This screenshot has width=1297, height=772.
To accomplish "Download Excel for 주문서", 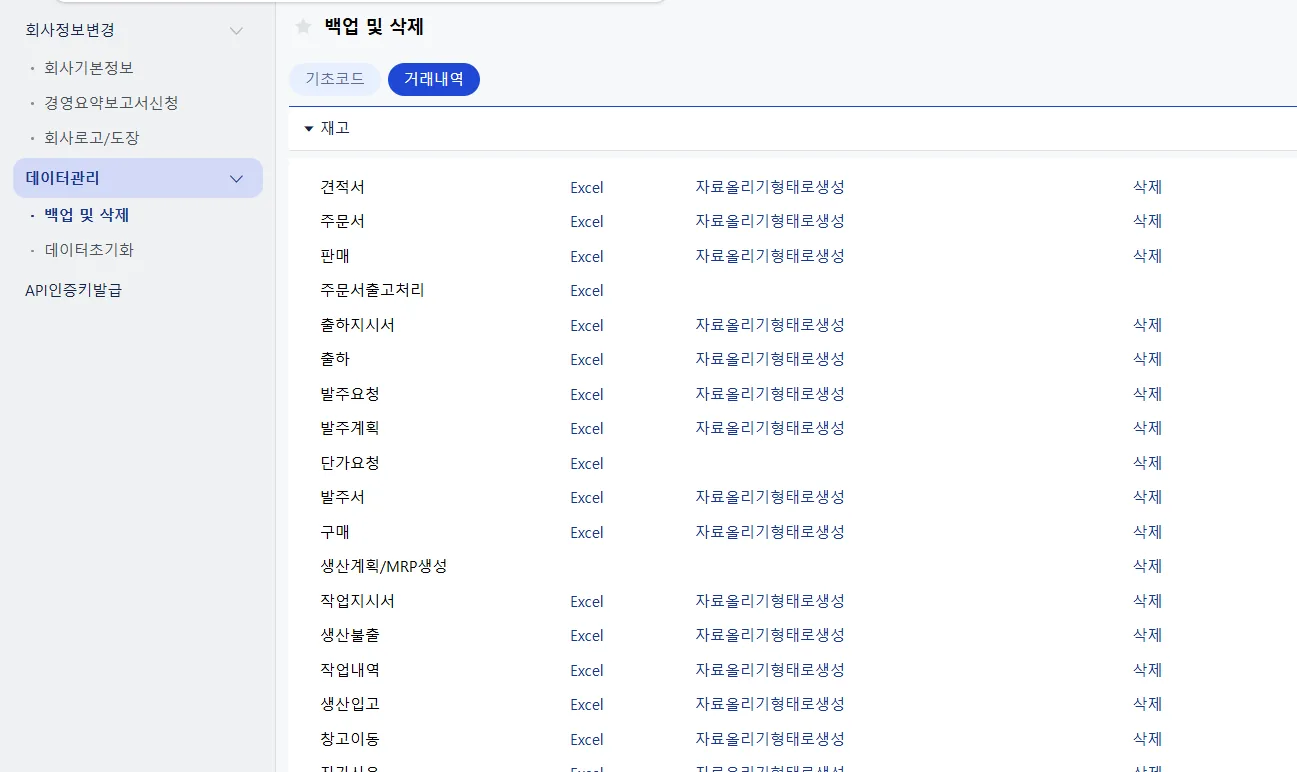I will coord(587,222).
